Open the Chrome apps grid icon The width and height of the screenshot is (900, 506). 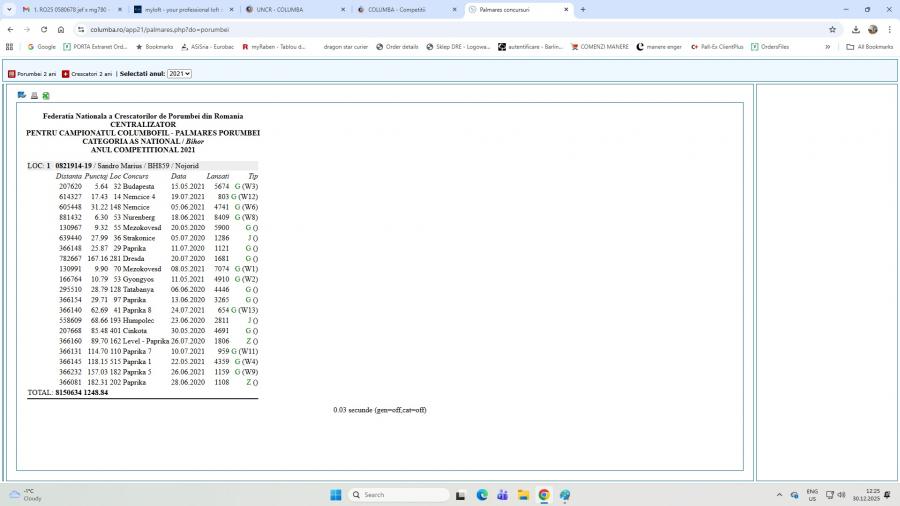tap(10, 46)
